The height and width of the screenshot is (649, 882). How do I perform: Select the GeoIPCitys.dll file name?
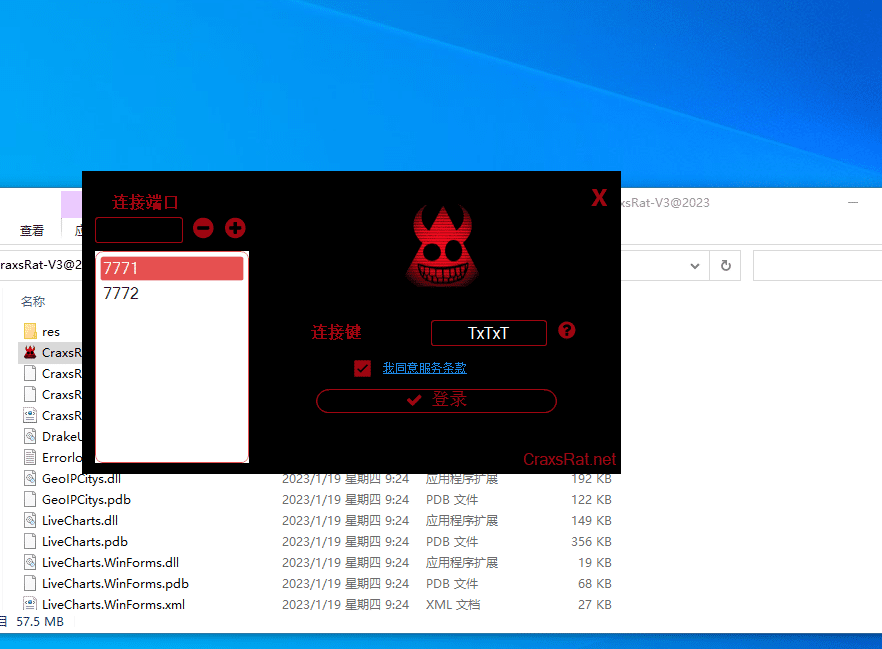coord(82,479)
